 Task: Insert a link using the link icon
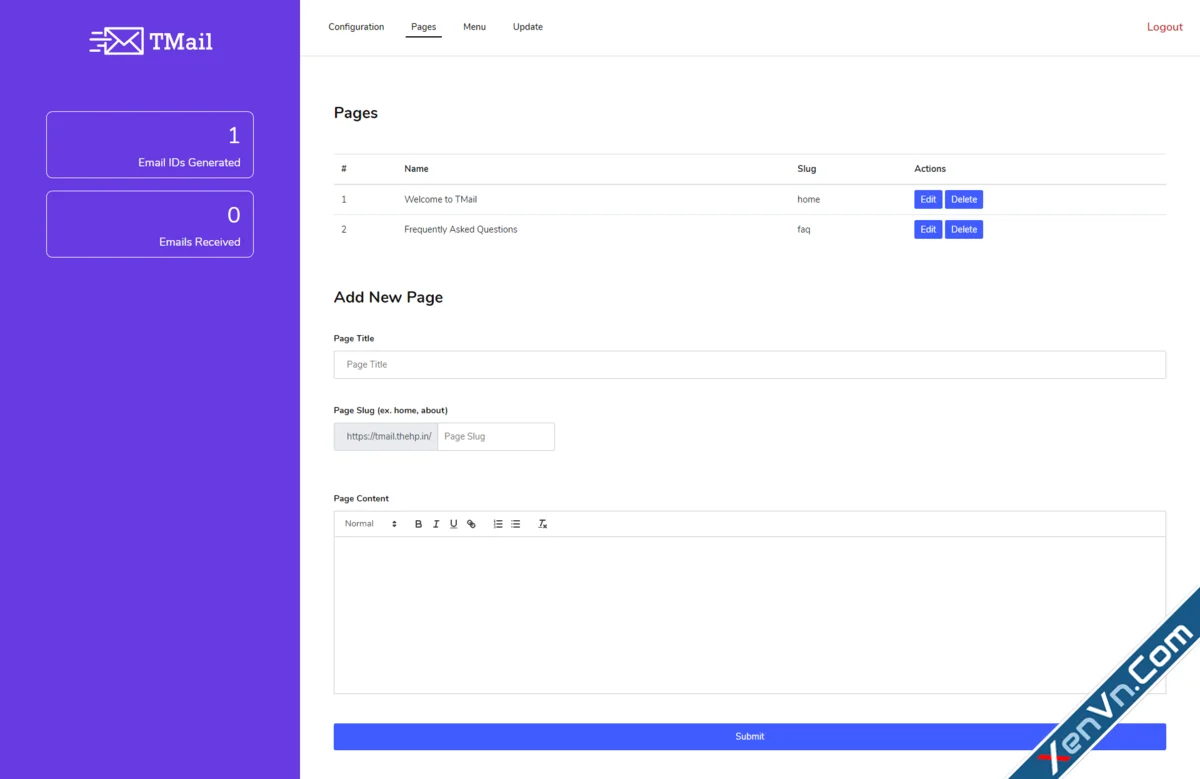coord(471,524)
